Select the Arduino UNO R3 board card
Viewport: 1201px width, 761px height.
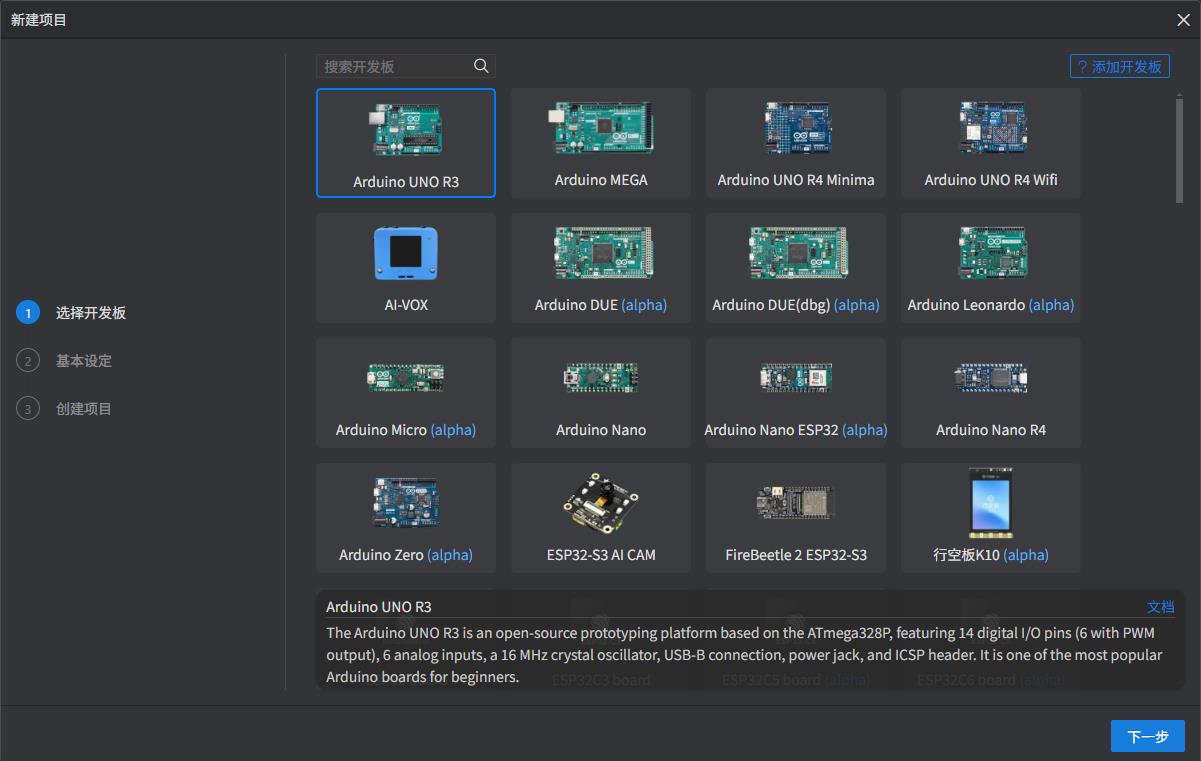pyautogui.click(x=406, y=143)
